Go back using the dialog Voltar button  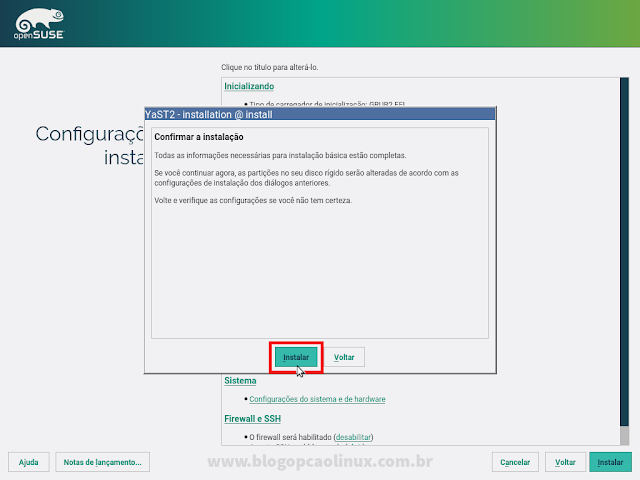(344, 357)
